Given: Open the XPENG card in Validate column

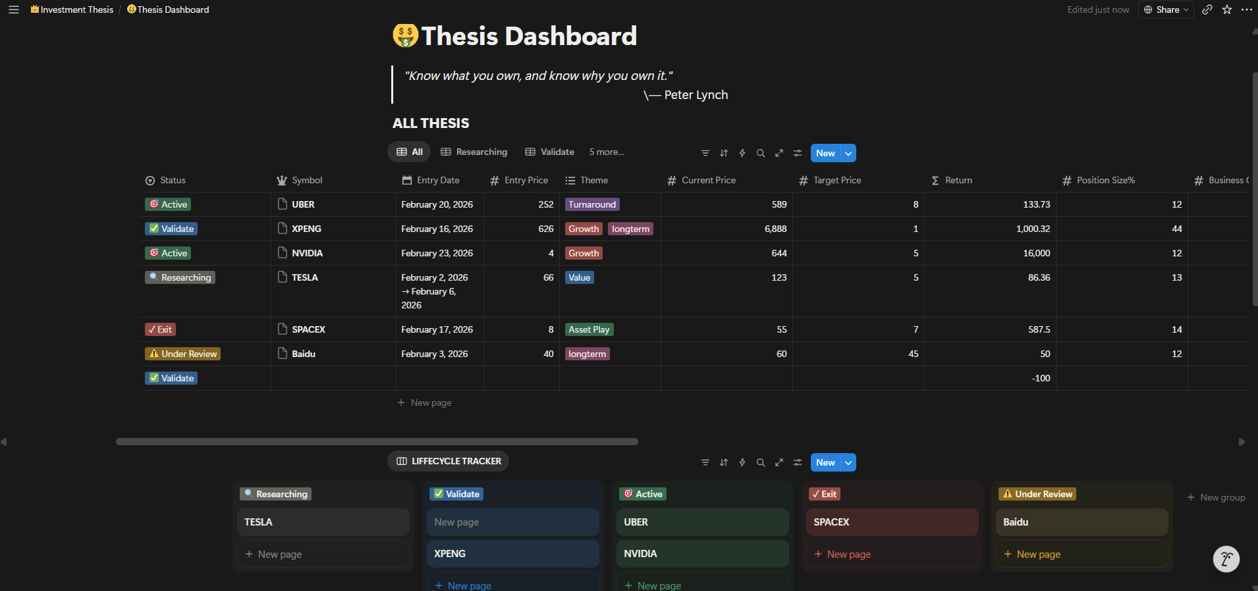Looking at the screenshot, I should 513,553.
